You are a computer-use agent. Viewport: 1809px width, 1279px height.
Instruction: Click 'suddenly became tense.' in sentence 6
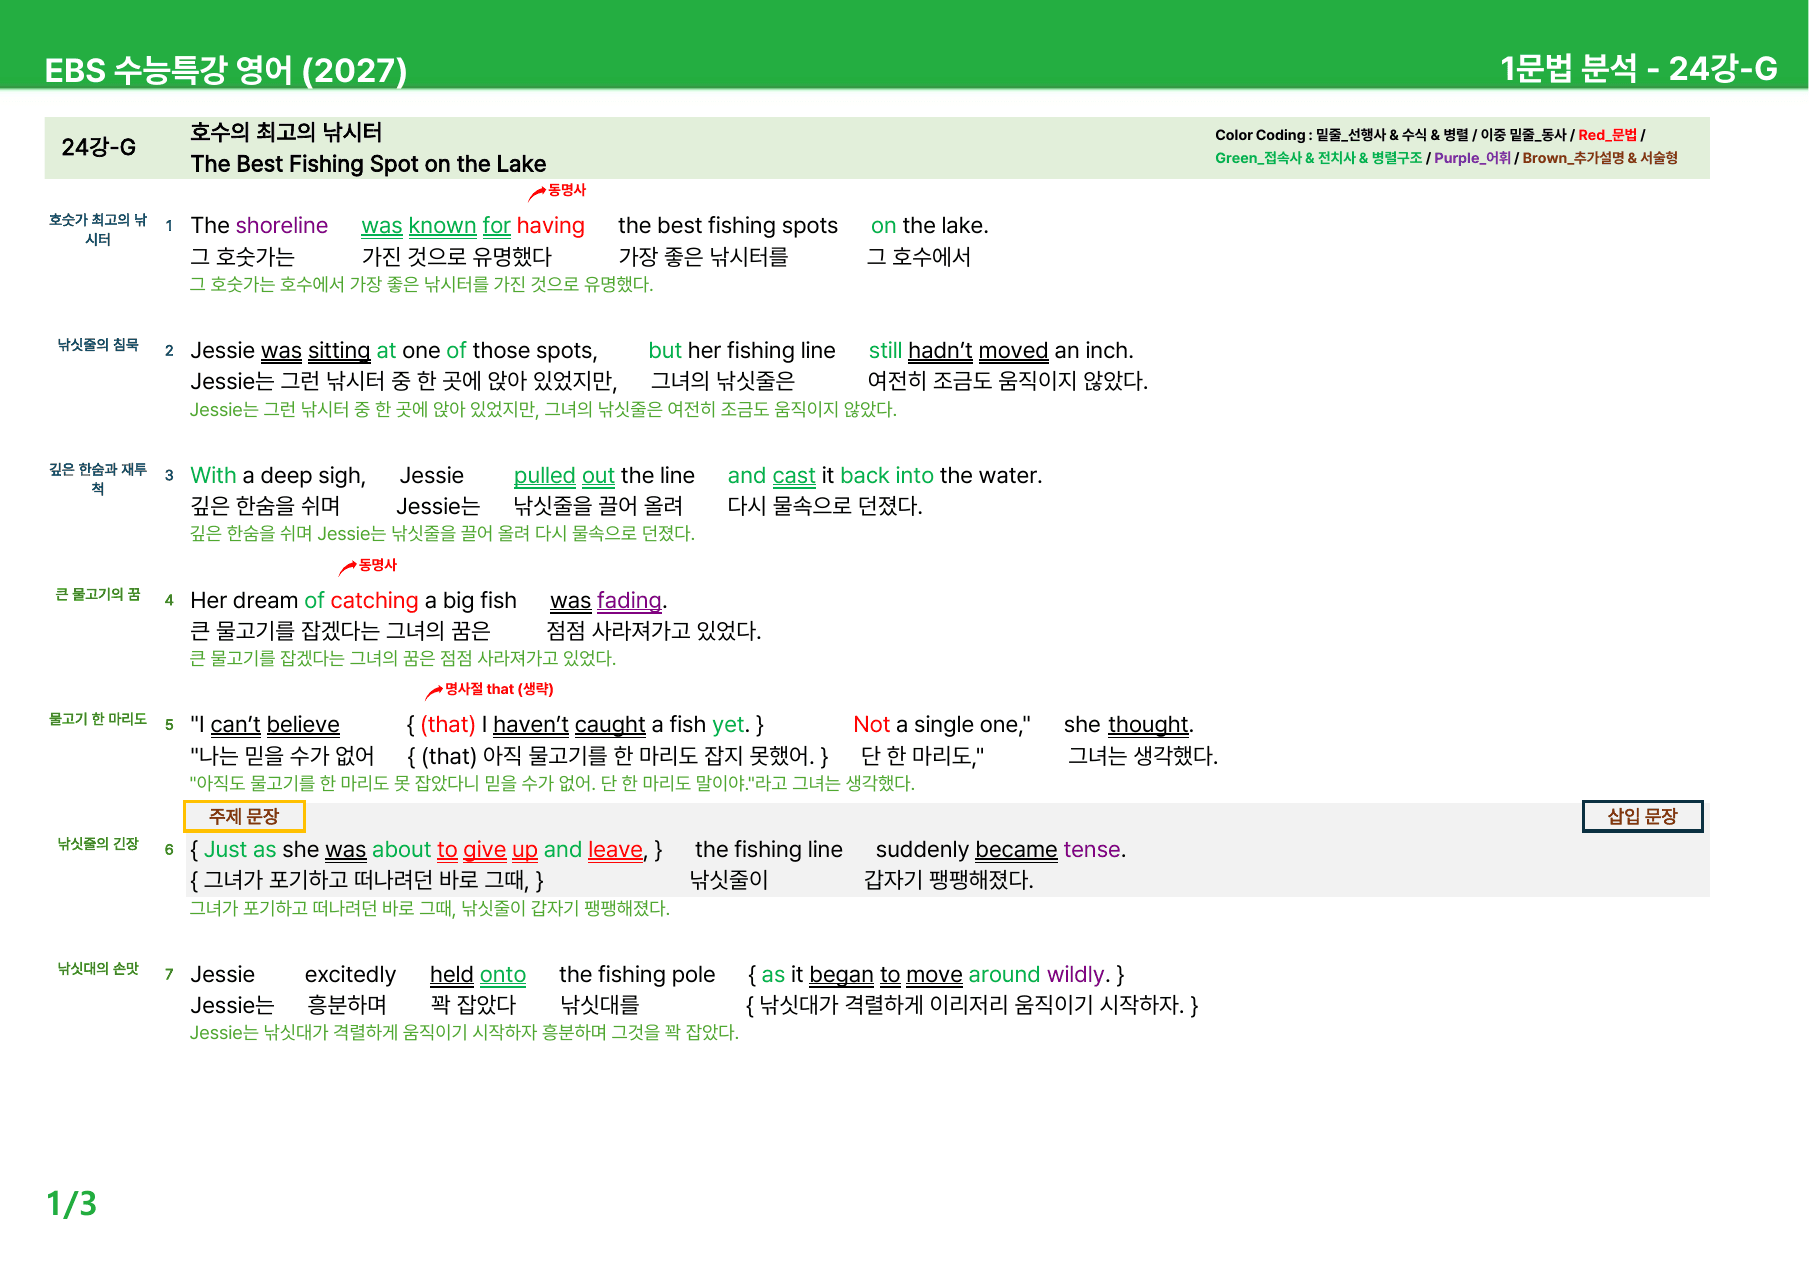tap(1001, 850)
